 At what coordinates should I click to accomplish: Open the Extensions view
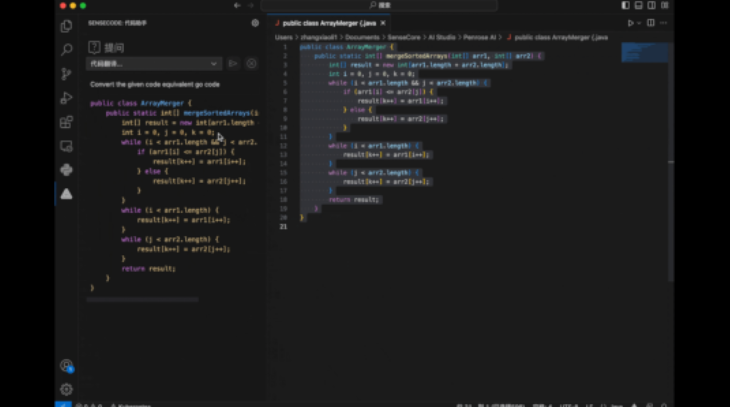point(67,122)
